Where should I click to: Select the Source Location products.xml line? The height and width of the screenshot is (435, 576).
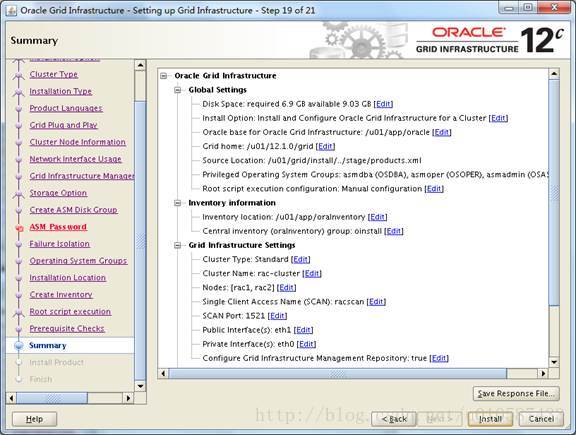(x=312, y=161)
